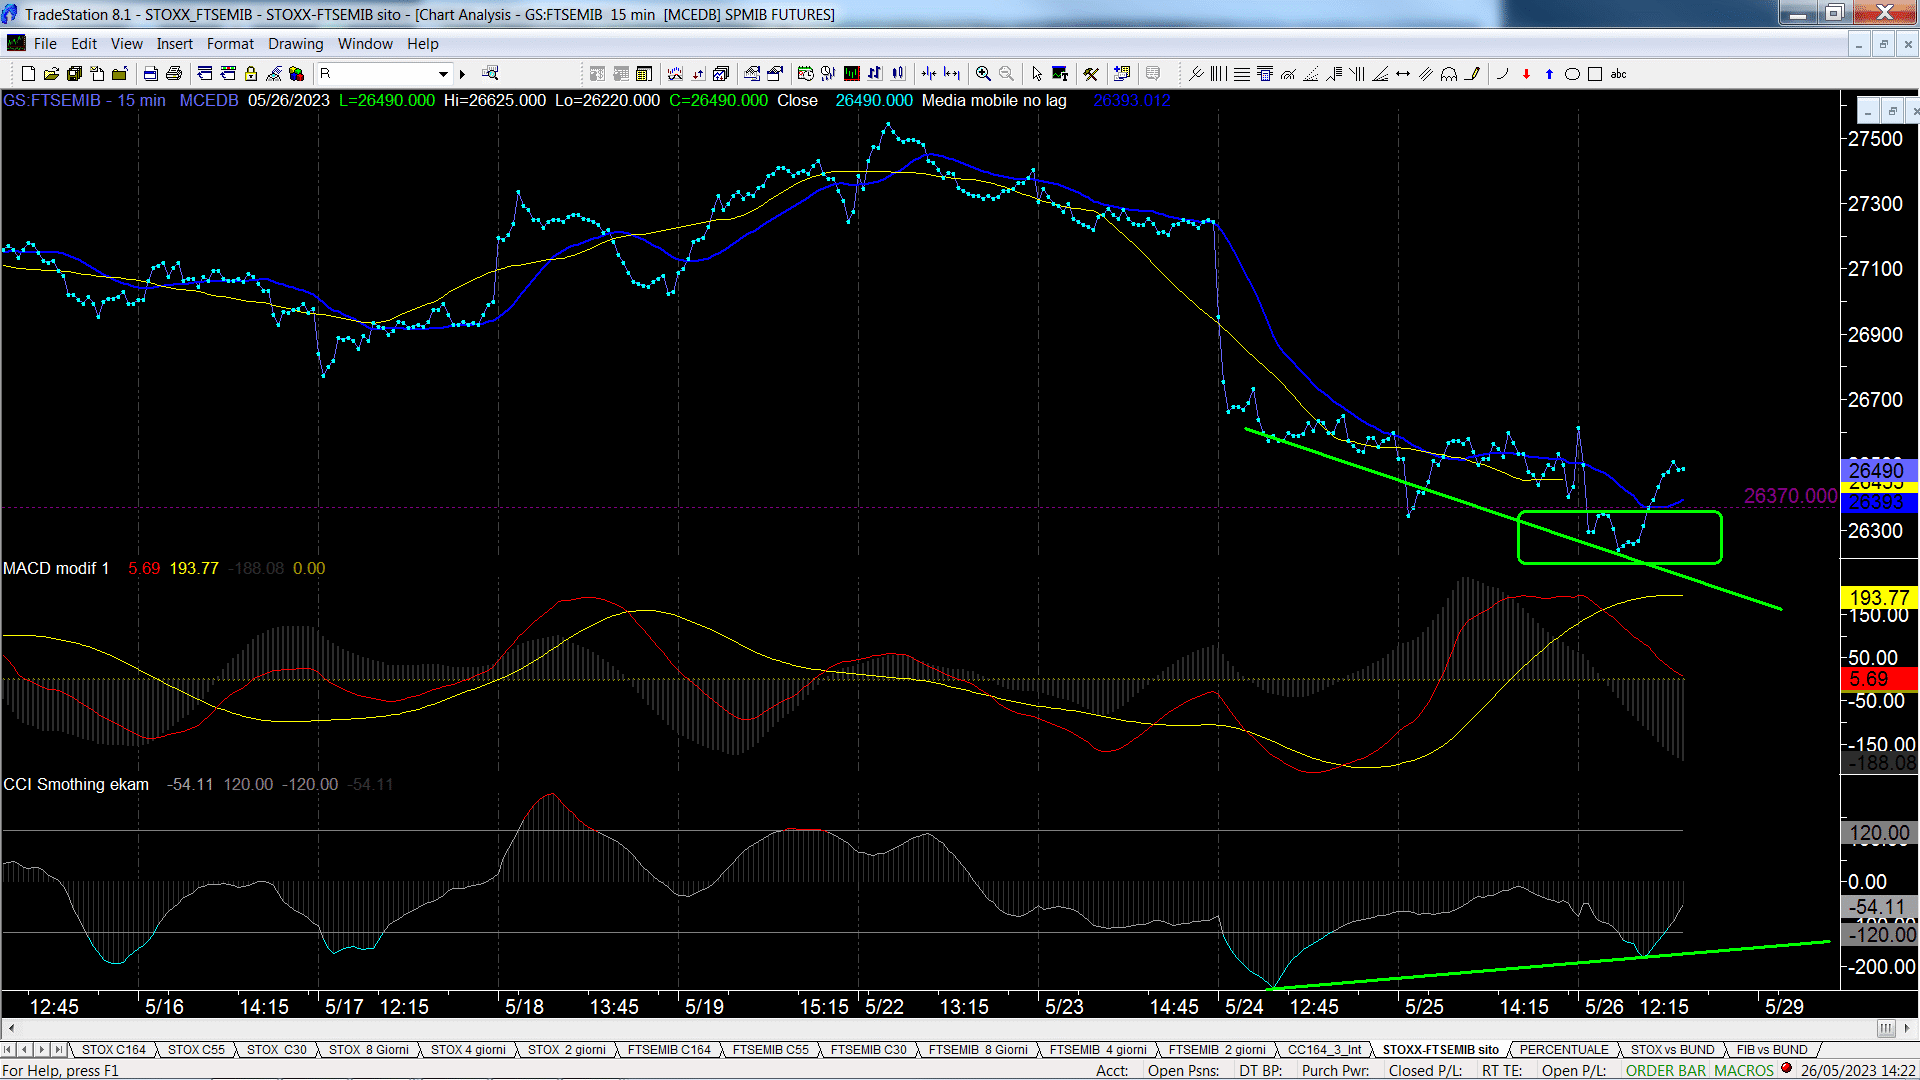Click ORDER BAR in the status bar
The height and width of the screenshot is (1080, 1920).
1666,1070
